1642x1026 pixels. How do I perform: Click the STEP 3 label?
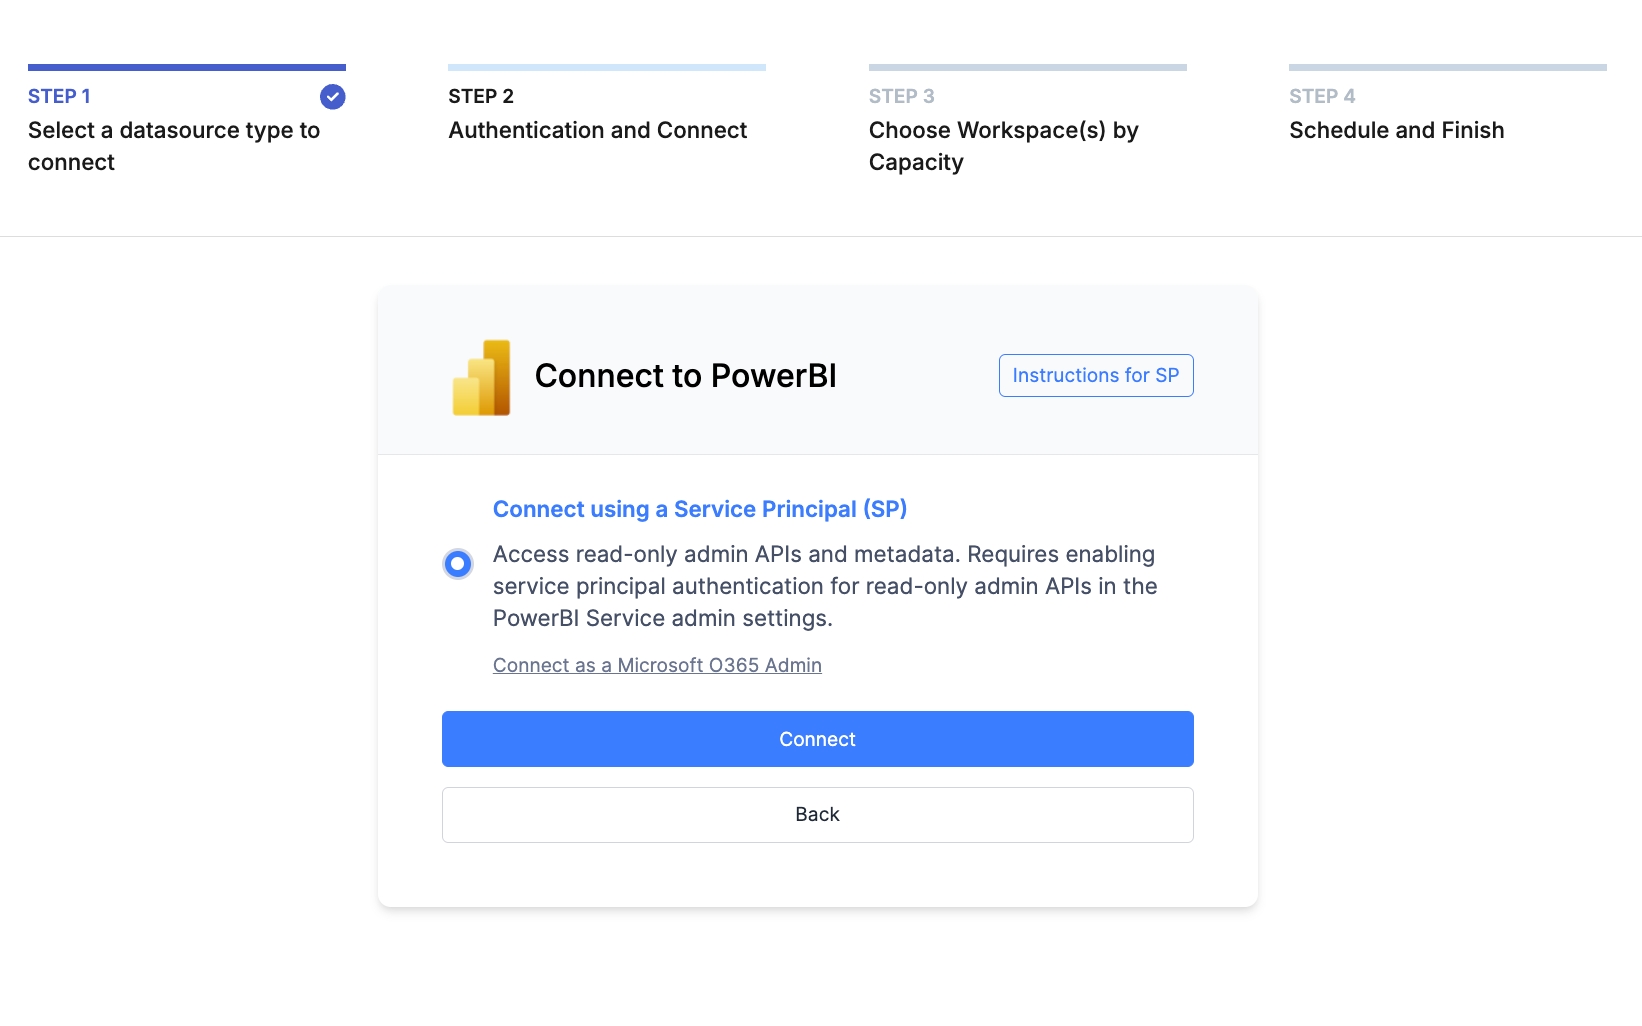(x=901, y=97)
